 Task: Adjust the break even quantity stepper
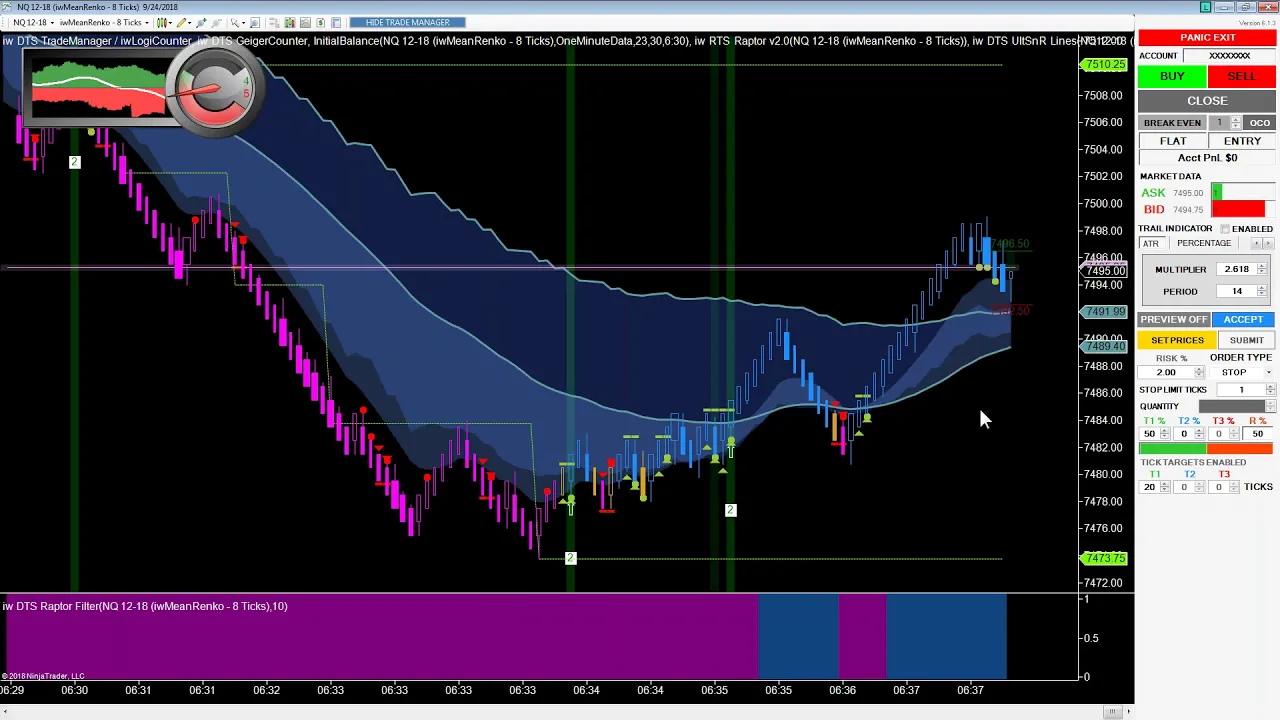click(x=1236, y=123)
